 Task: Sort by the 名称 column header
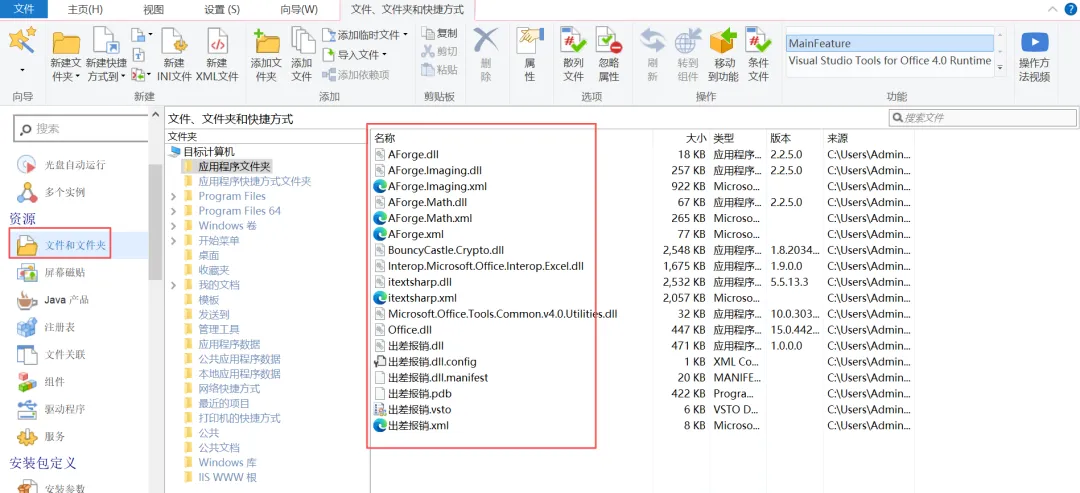(x=384, y=138)
